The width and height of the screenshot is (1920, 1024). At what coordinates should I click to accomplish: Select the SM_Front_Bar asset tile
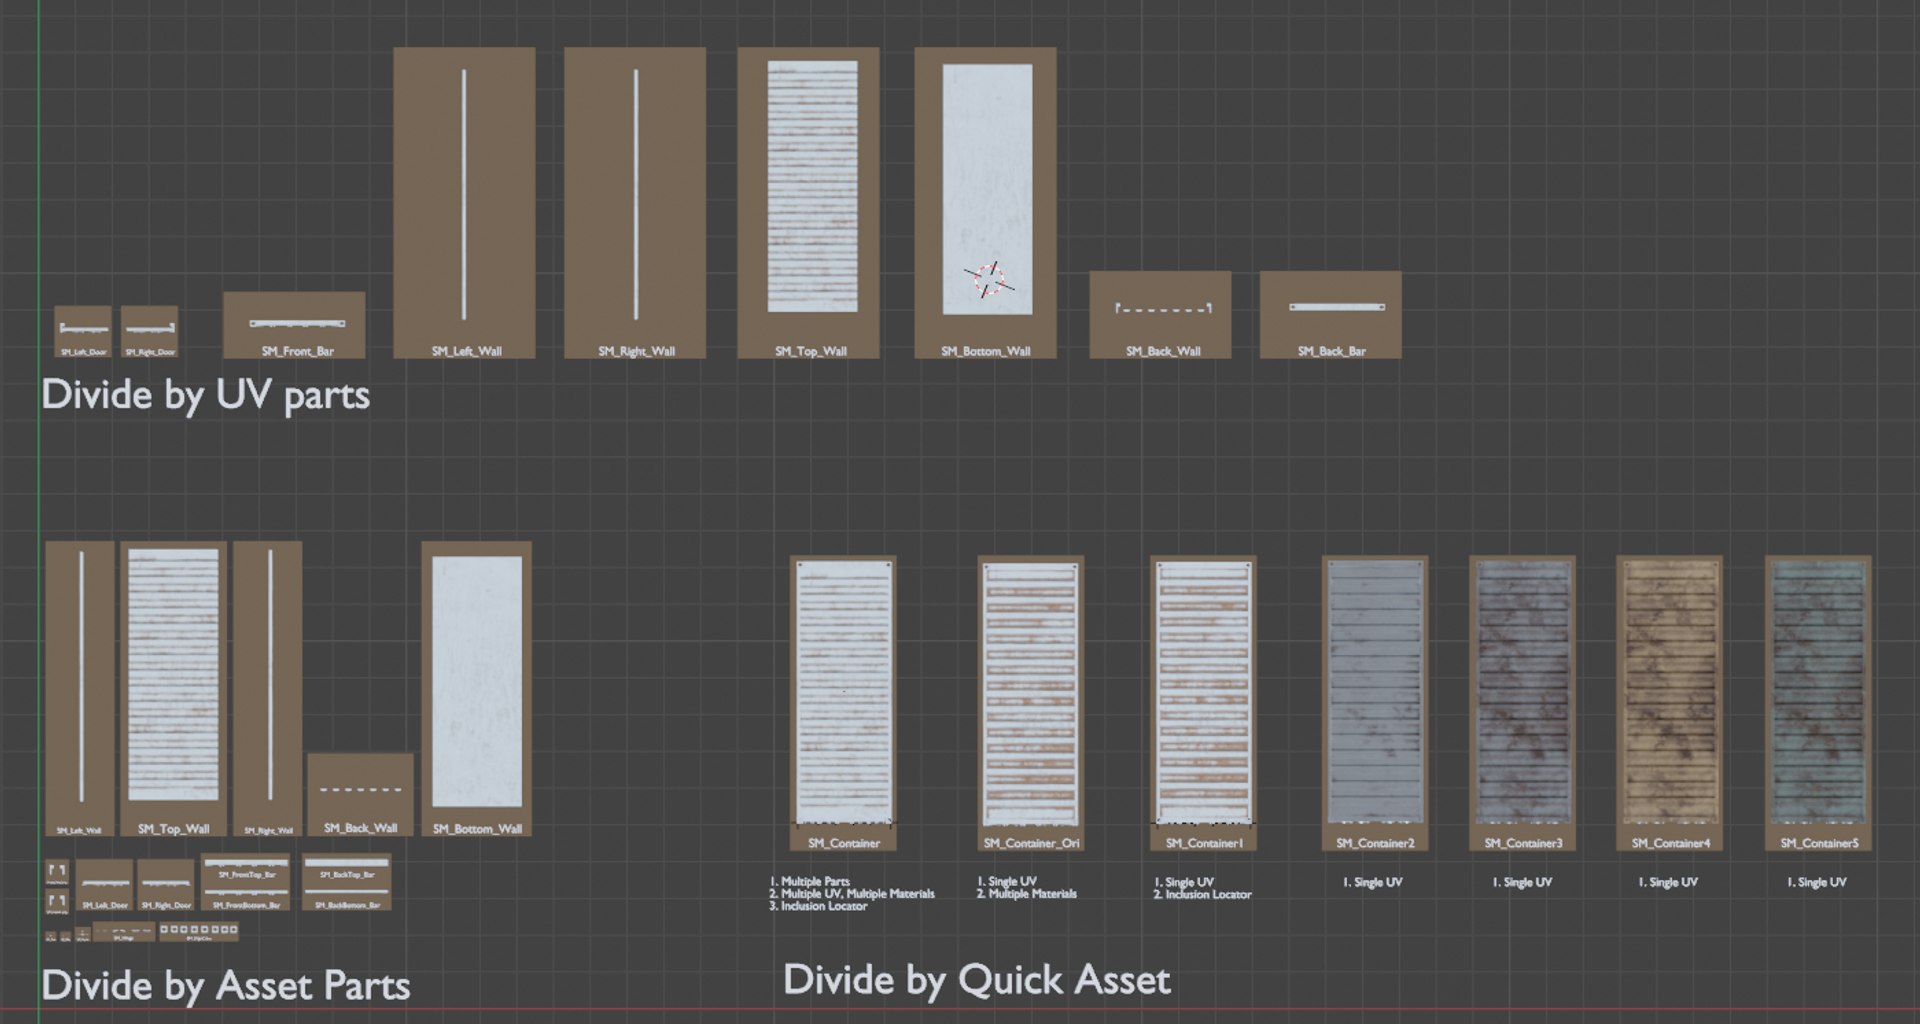point(294,325)
